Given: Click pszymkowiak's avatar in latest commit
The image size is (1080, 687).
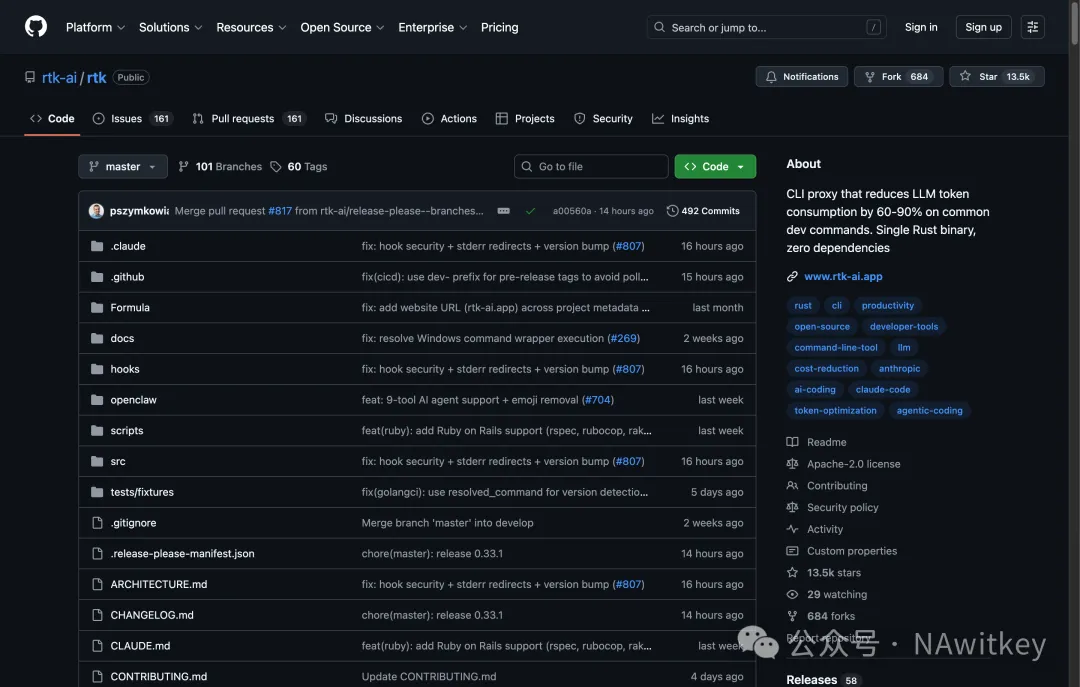Looking at the screenshot, I should pyautogui.click(x=96, y=211).
